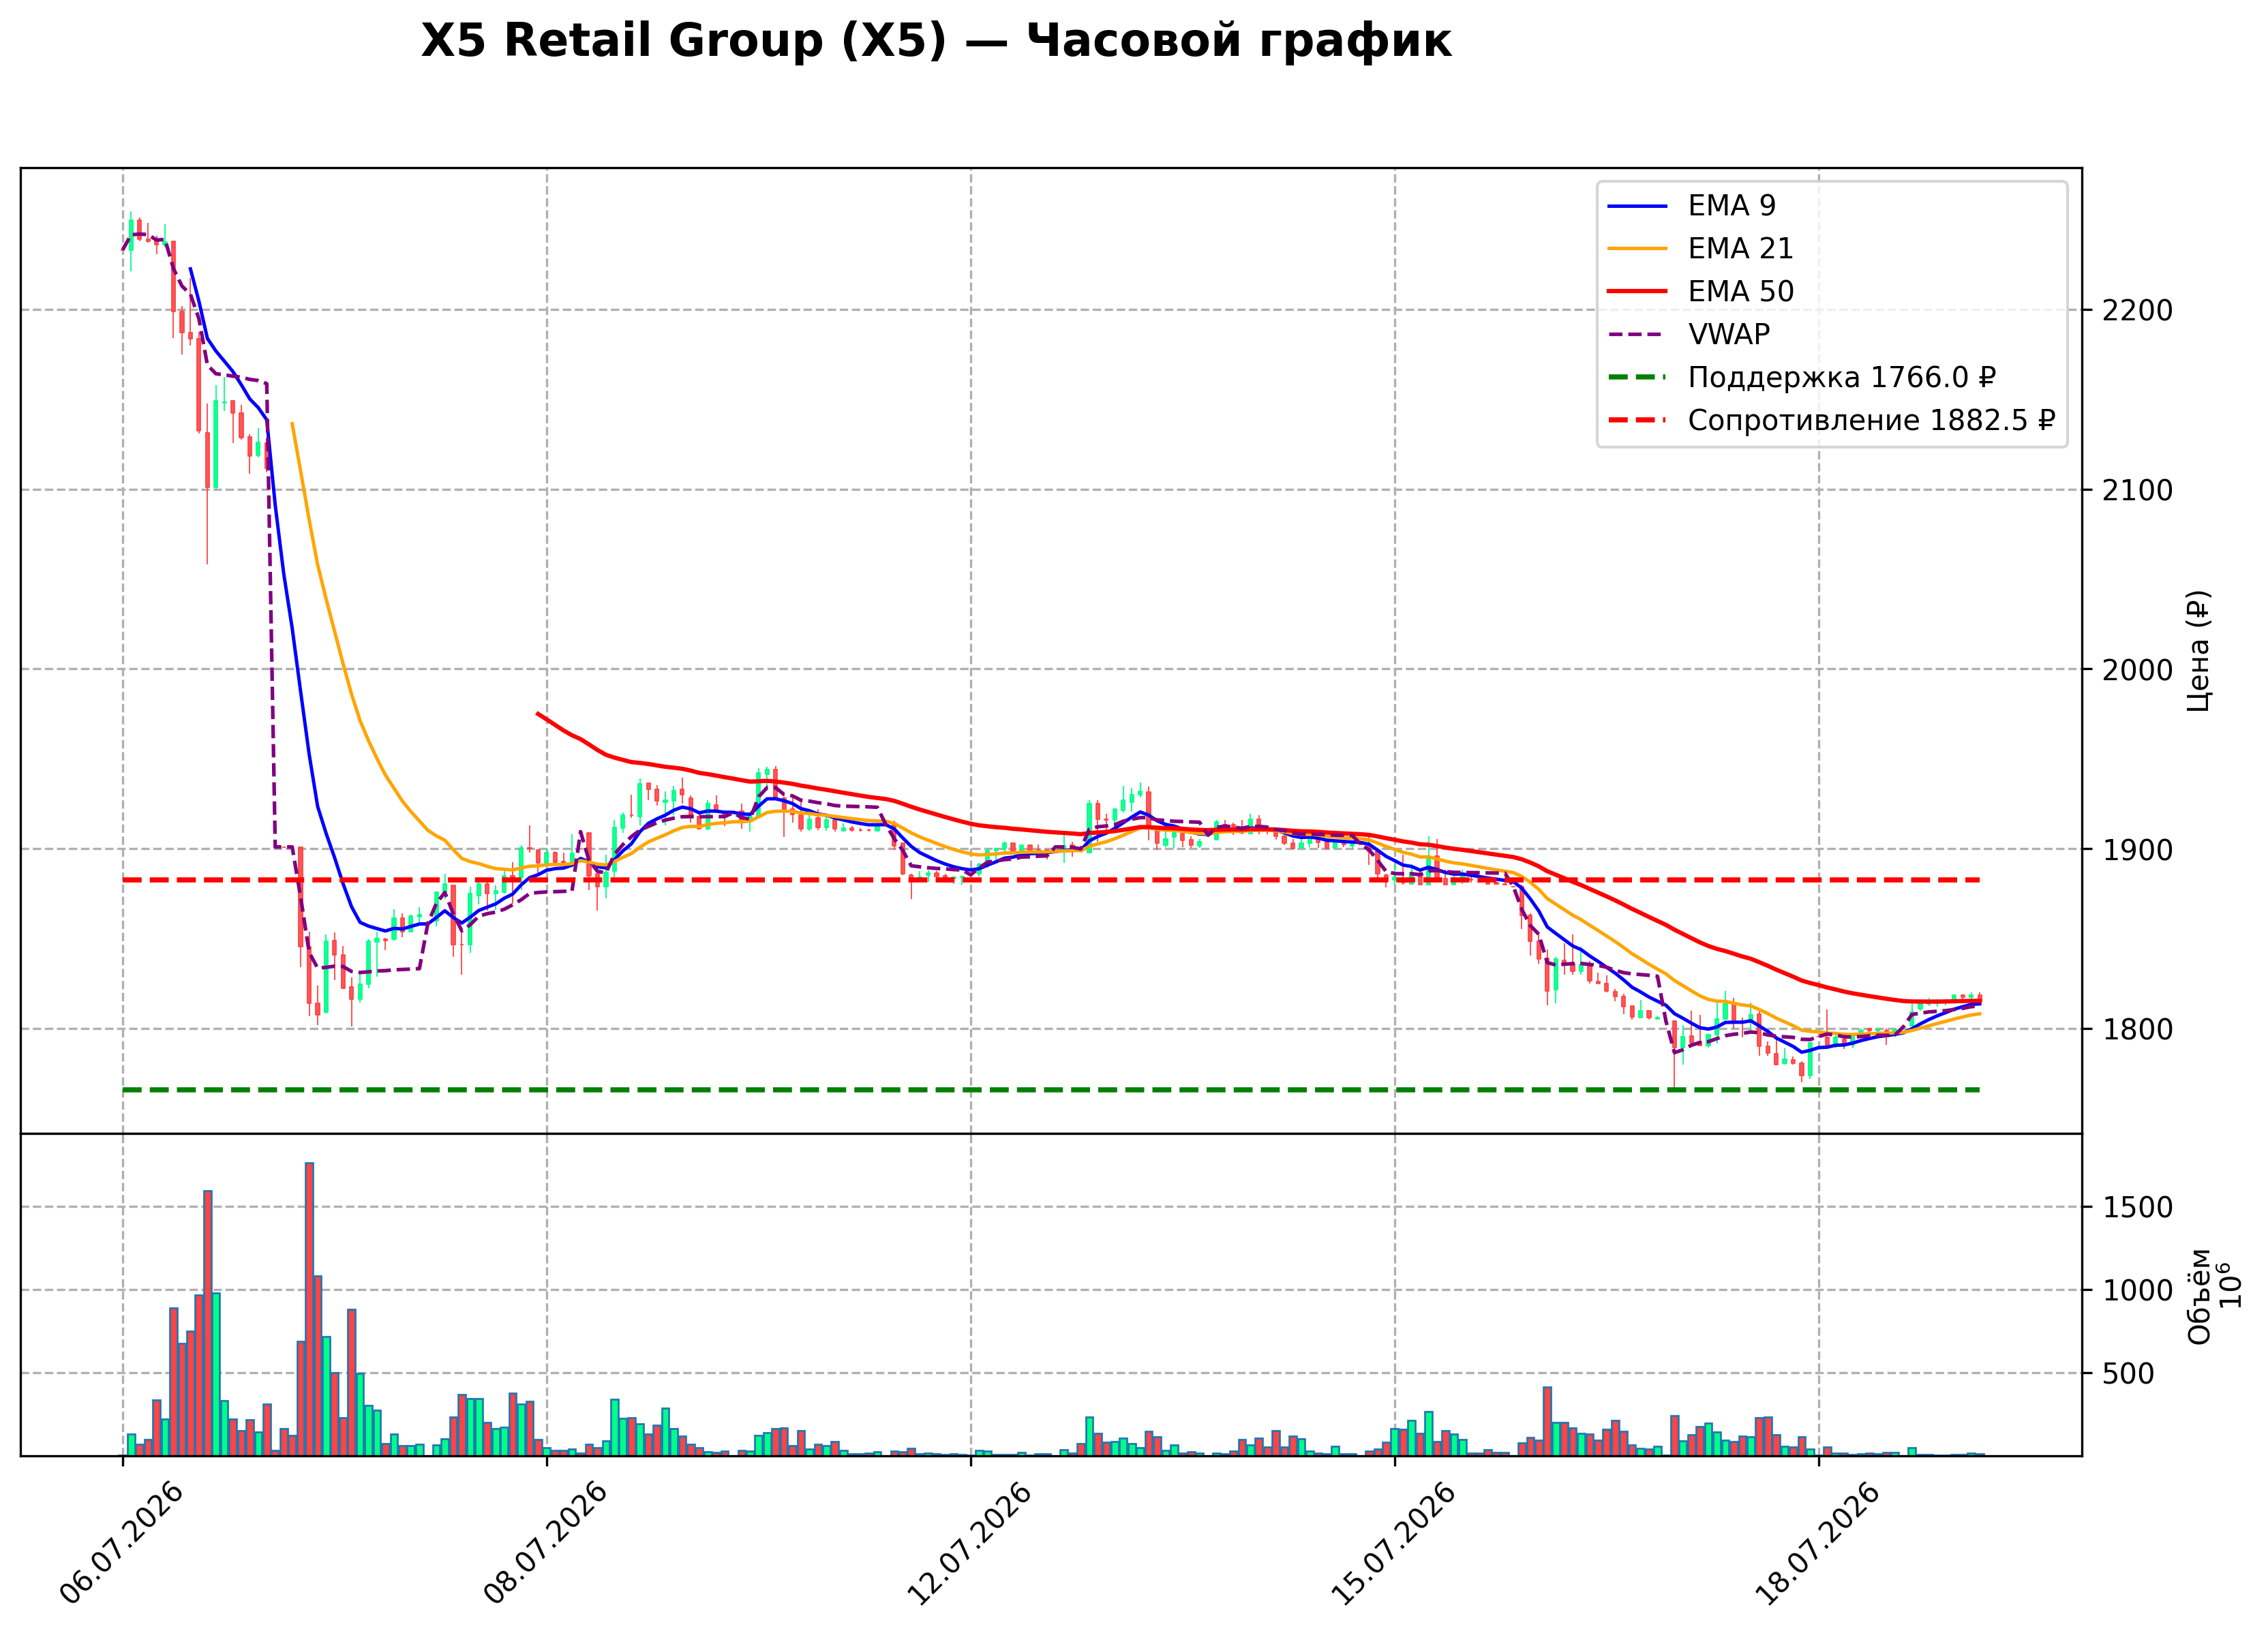Click the 15.07.2026 date label
This screenshot has width=2268, height=1631.
[1394, 1543]
